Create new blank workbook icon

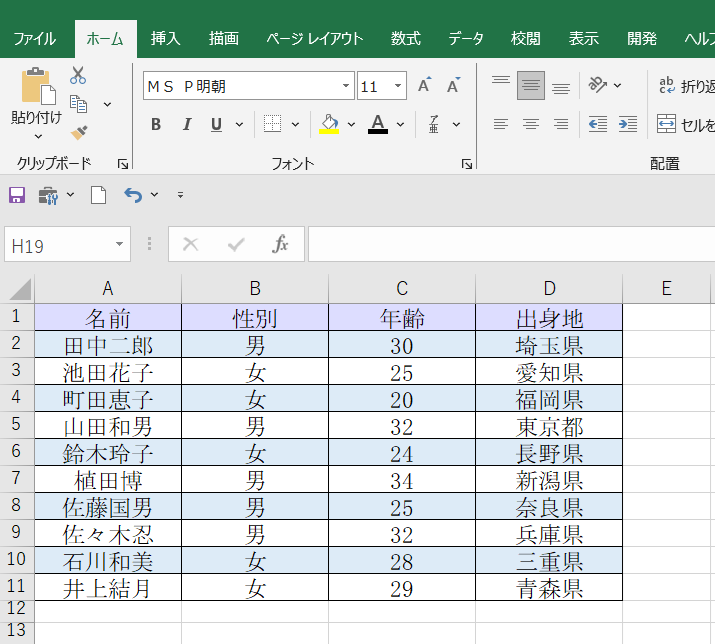click(x=98, y=195)
